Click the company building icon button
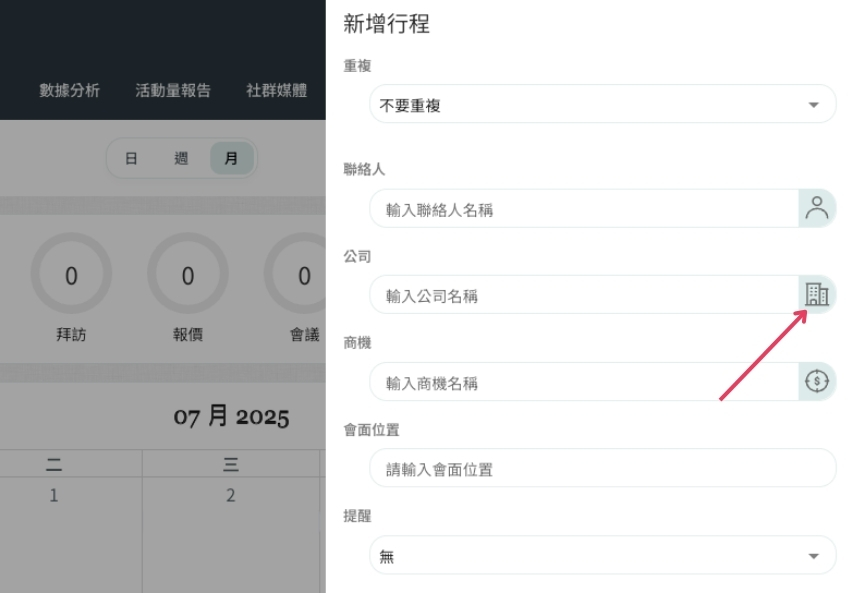Image resolution: width=854 pixels, height=593 pixels. (817, 295)
